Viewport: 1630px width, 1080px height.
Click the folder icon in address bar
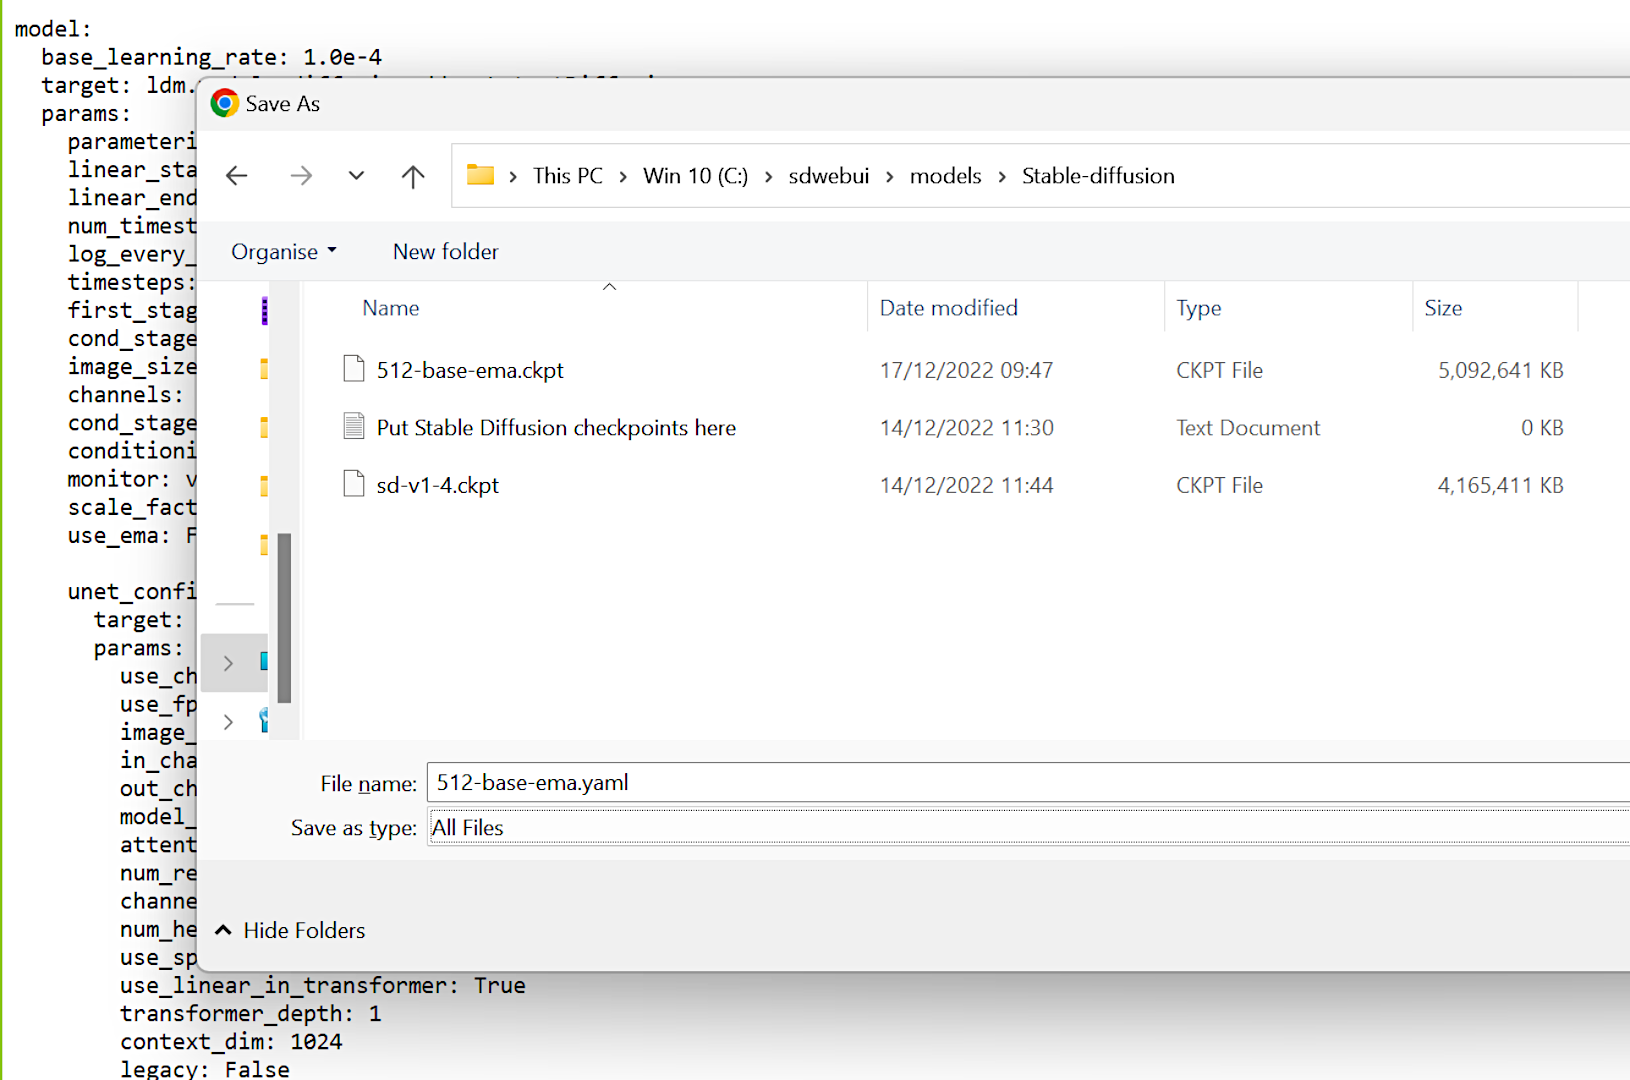coord(481,175)
